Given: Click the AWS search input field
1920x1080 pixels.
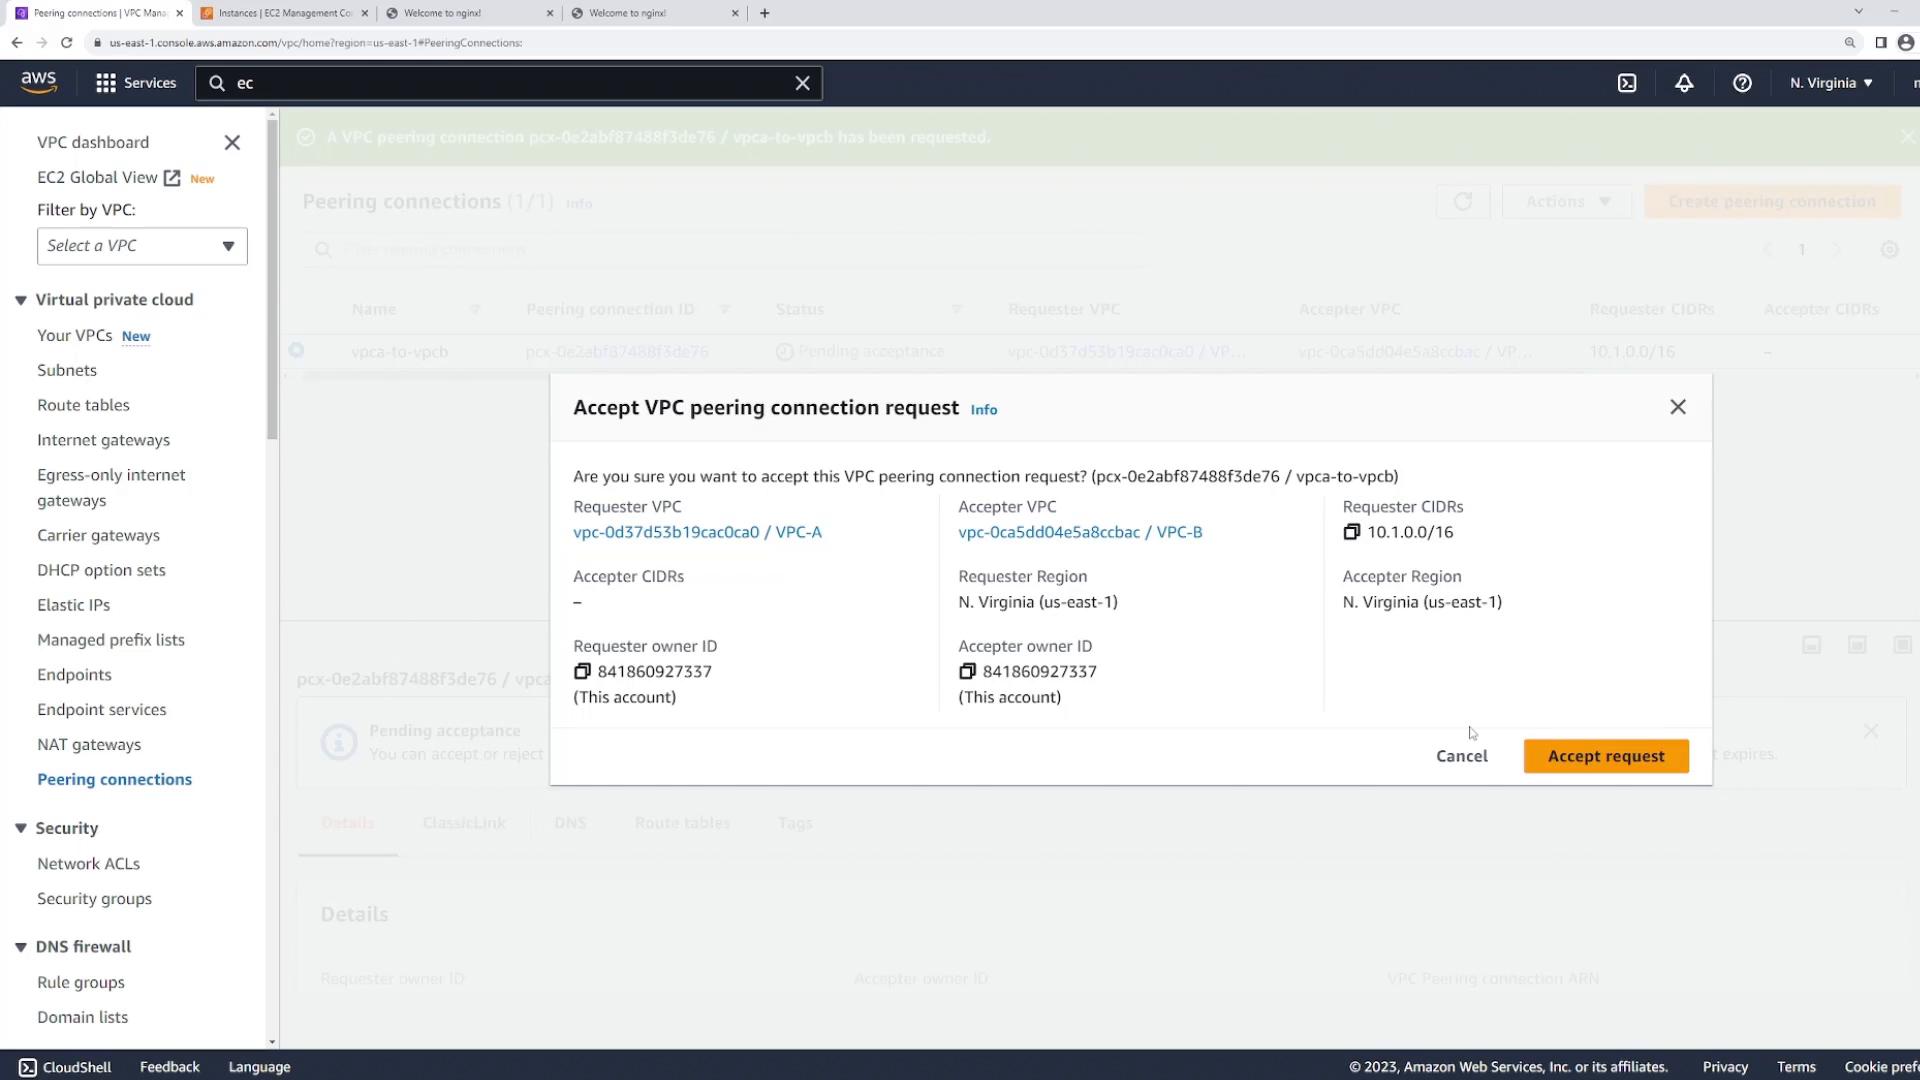Looking at the screenshot, I should (x=509, y=83).
